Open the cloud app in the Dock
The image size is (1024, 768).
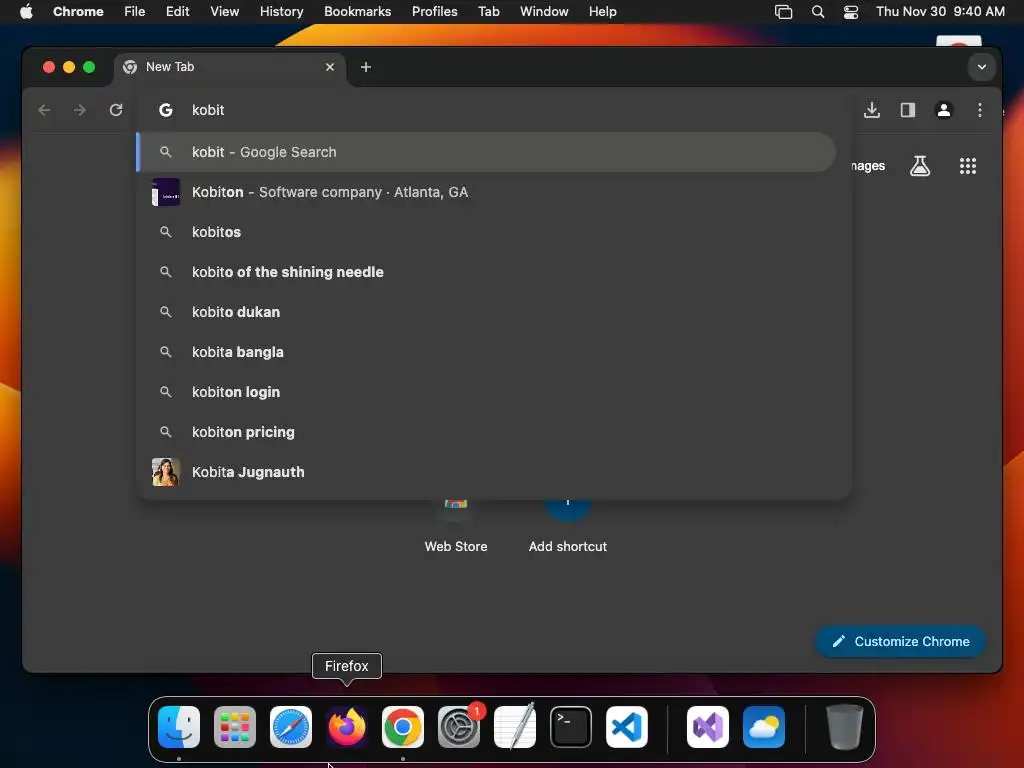pos(763,726)
